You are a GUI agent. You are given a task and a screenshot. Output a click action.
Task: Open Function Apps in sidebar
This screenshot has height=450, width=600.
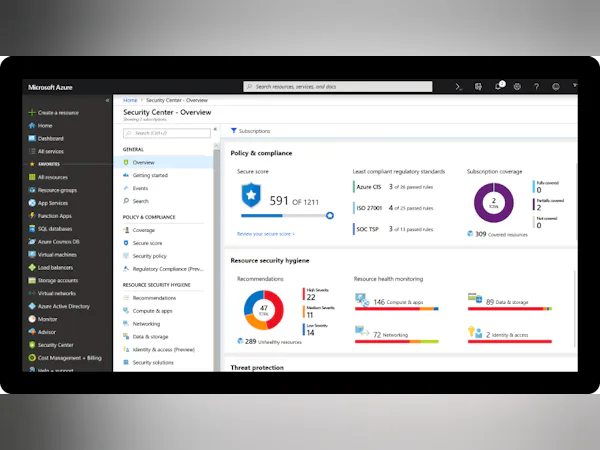pyautogui.click(x=50, y=216)
